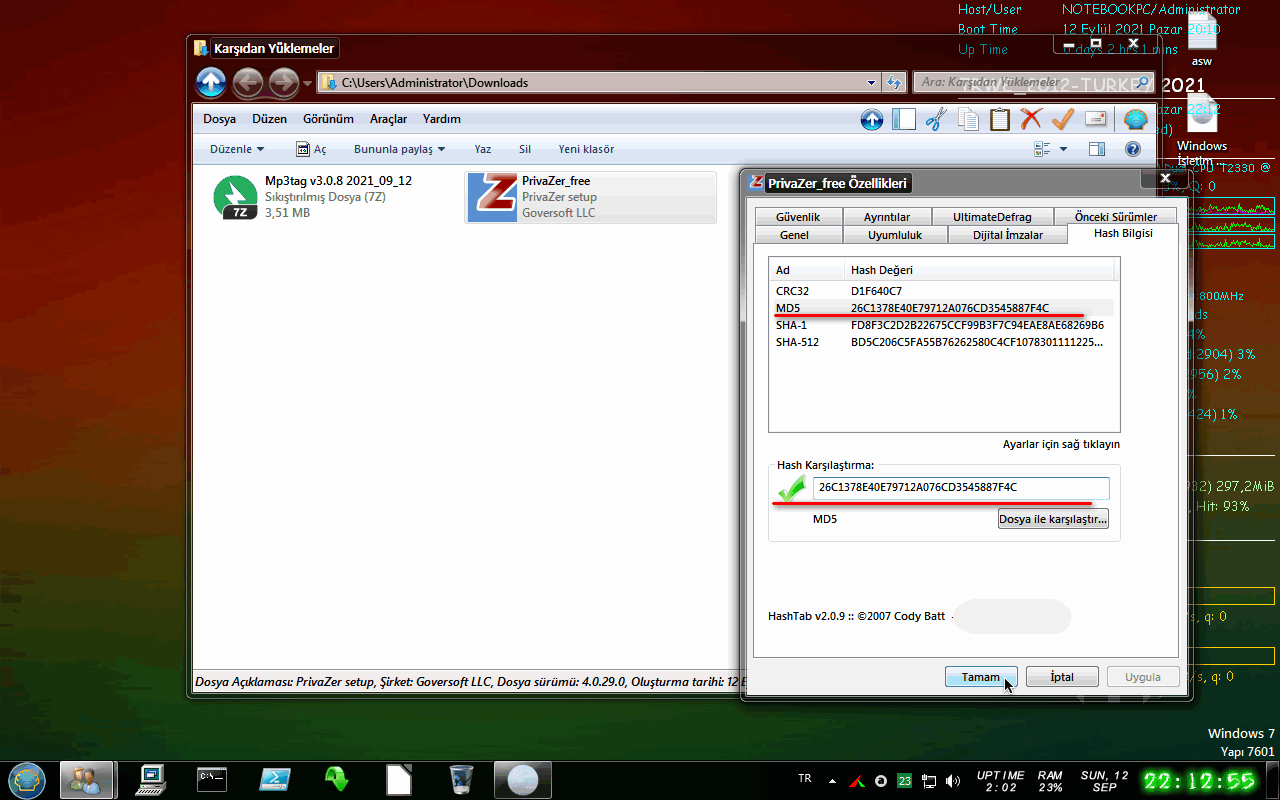Go back with the Explorer back arrow
This screenshot has width=1280, height=800.
tap(248, 82)
